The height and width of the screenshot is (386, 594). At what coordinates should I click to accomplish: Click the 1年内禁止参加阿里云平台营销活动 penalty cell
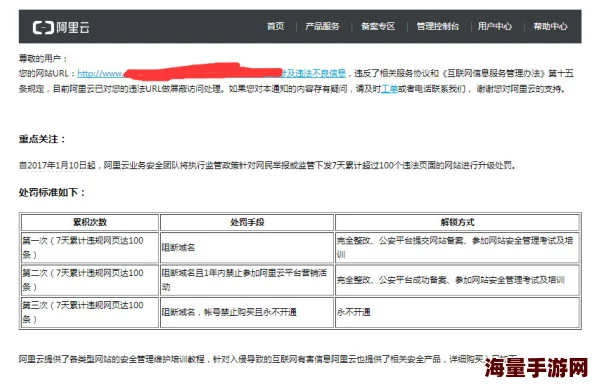[247, 280]
